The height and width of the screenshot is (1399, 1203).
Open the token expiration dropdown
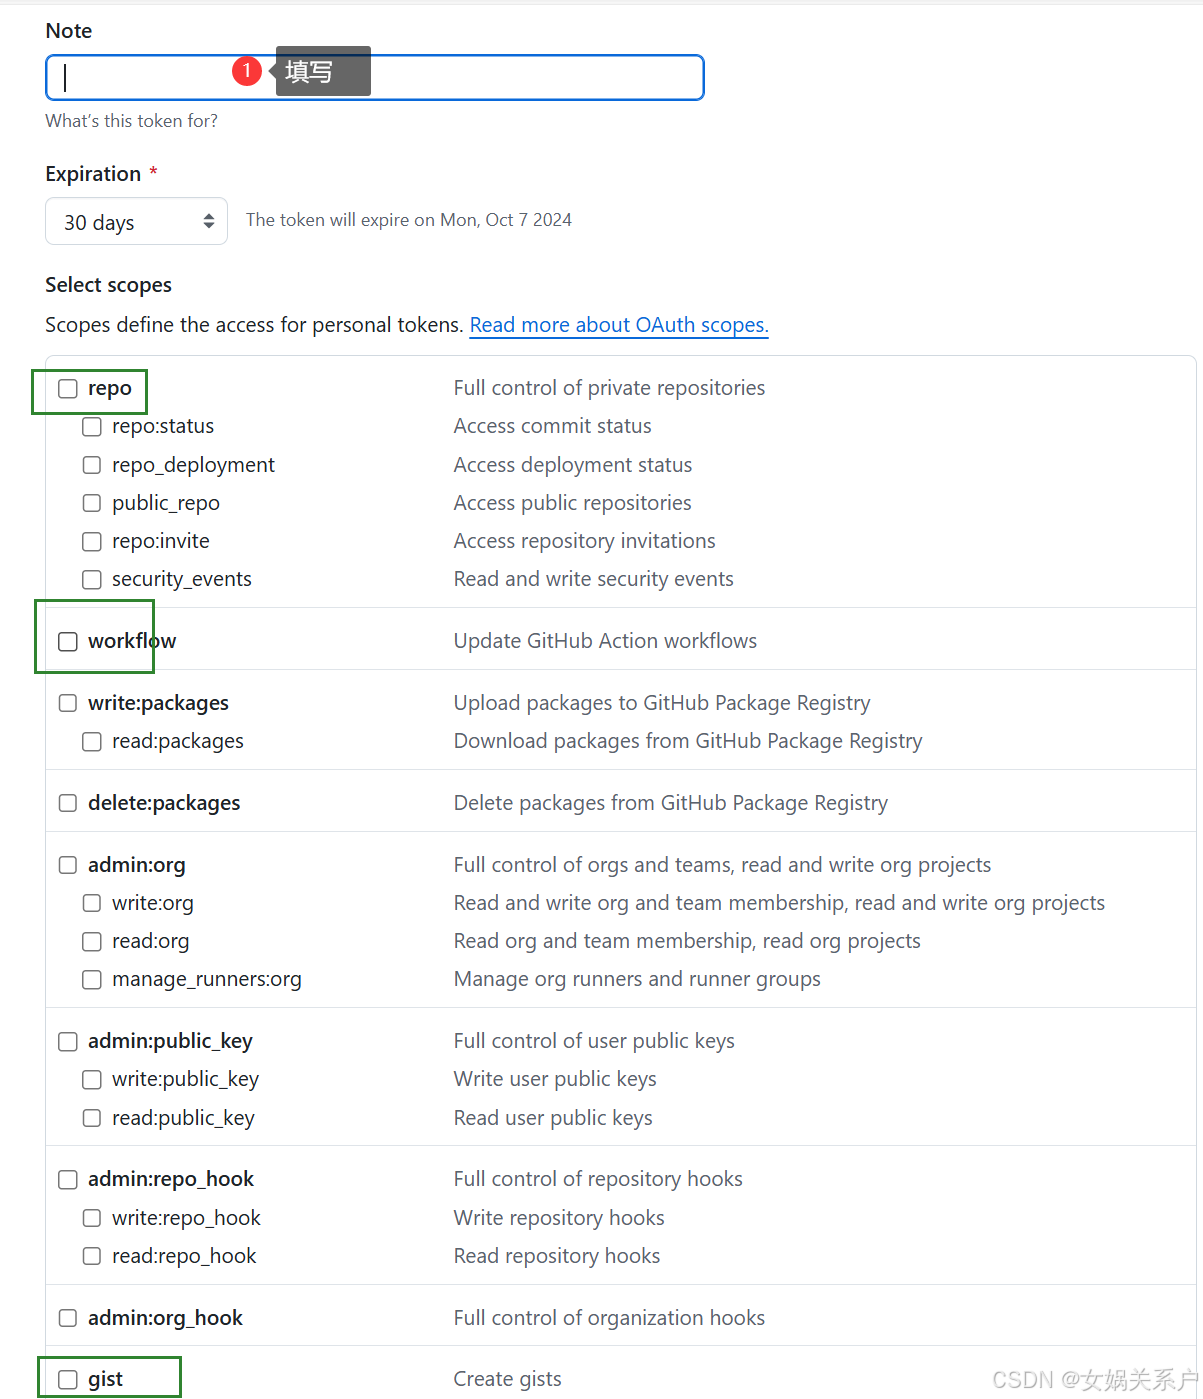136,221
